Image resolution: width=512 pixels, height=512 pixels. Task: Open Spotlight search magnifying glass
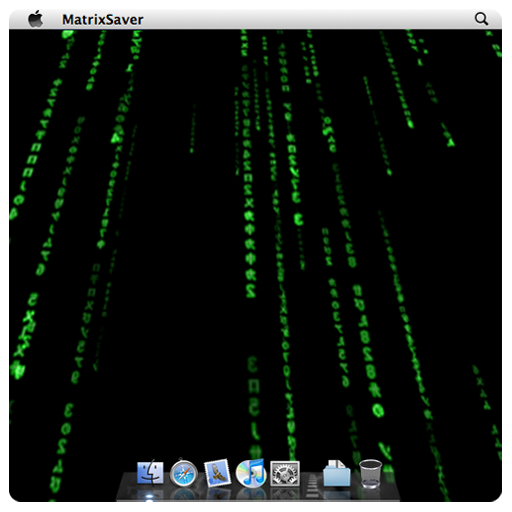pos(481,19)
